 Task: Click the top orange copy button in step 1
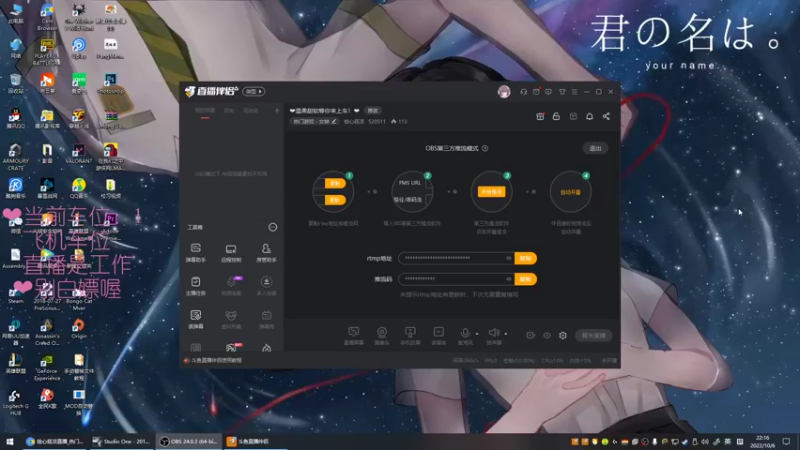pos(335,183)
